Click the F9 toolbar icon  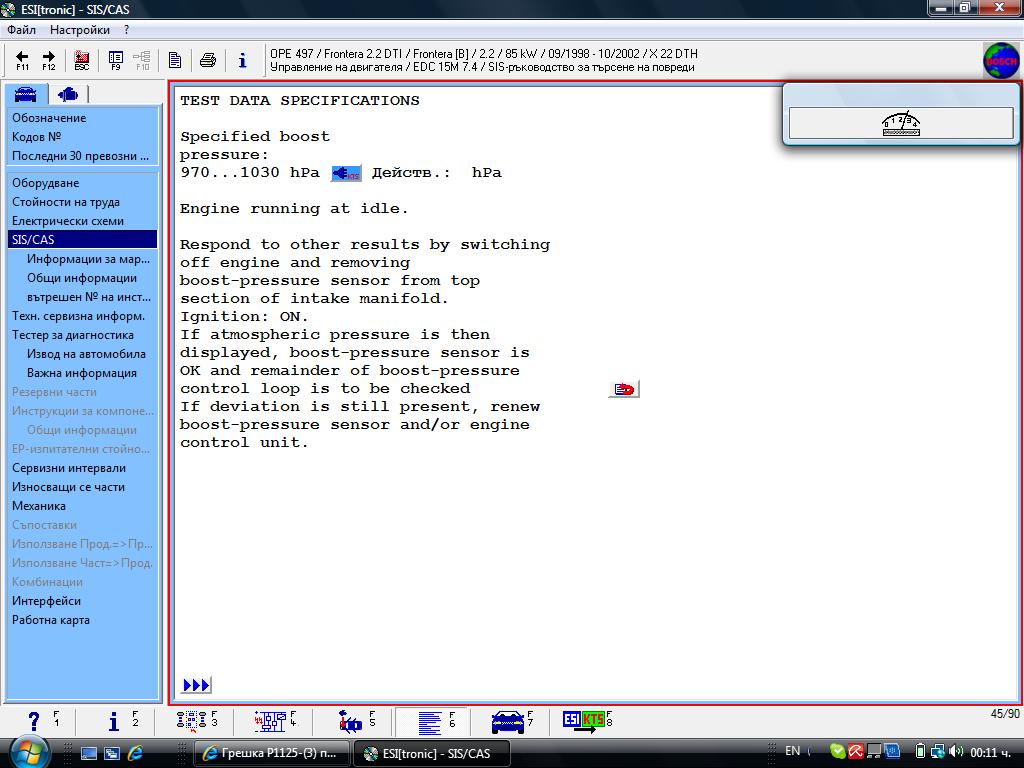click(x=116, y=60)
